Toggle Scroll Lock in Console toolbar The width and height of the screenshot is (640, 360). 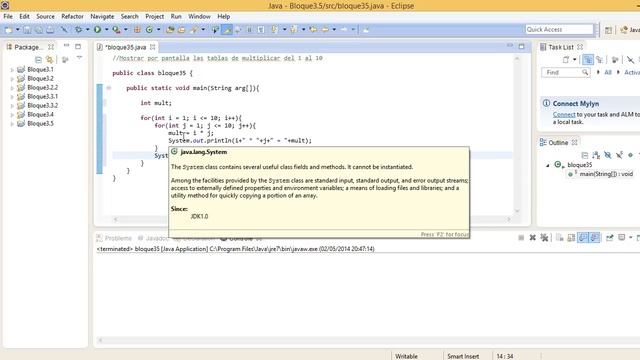[571, 238]
